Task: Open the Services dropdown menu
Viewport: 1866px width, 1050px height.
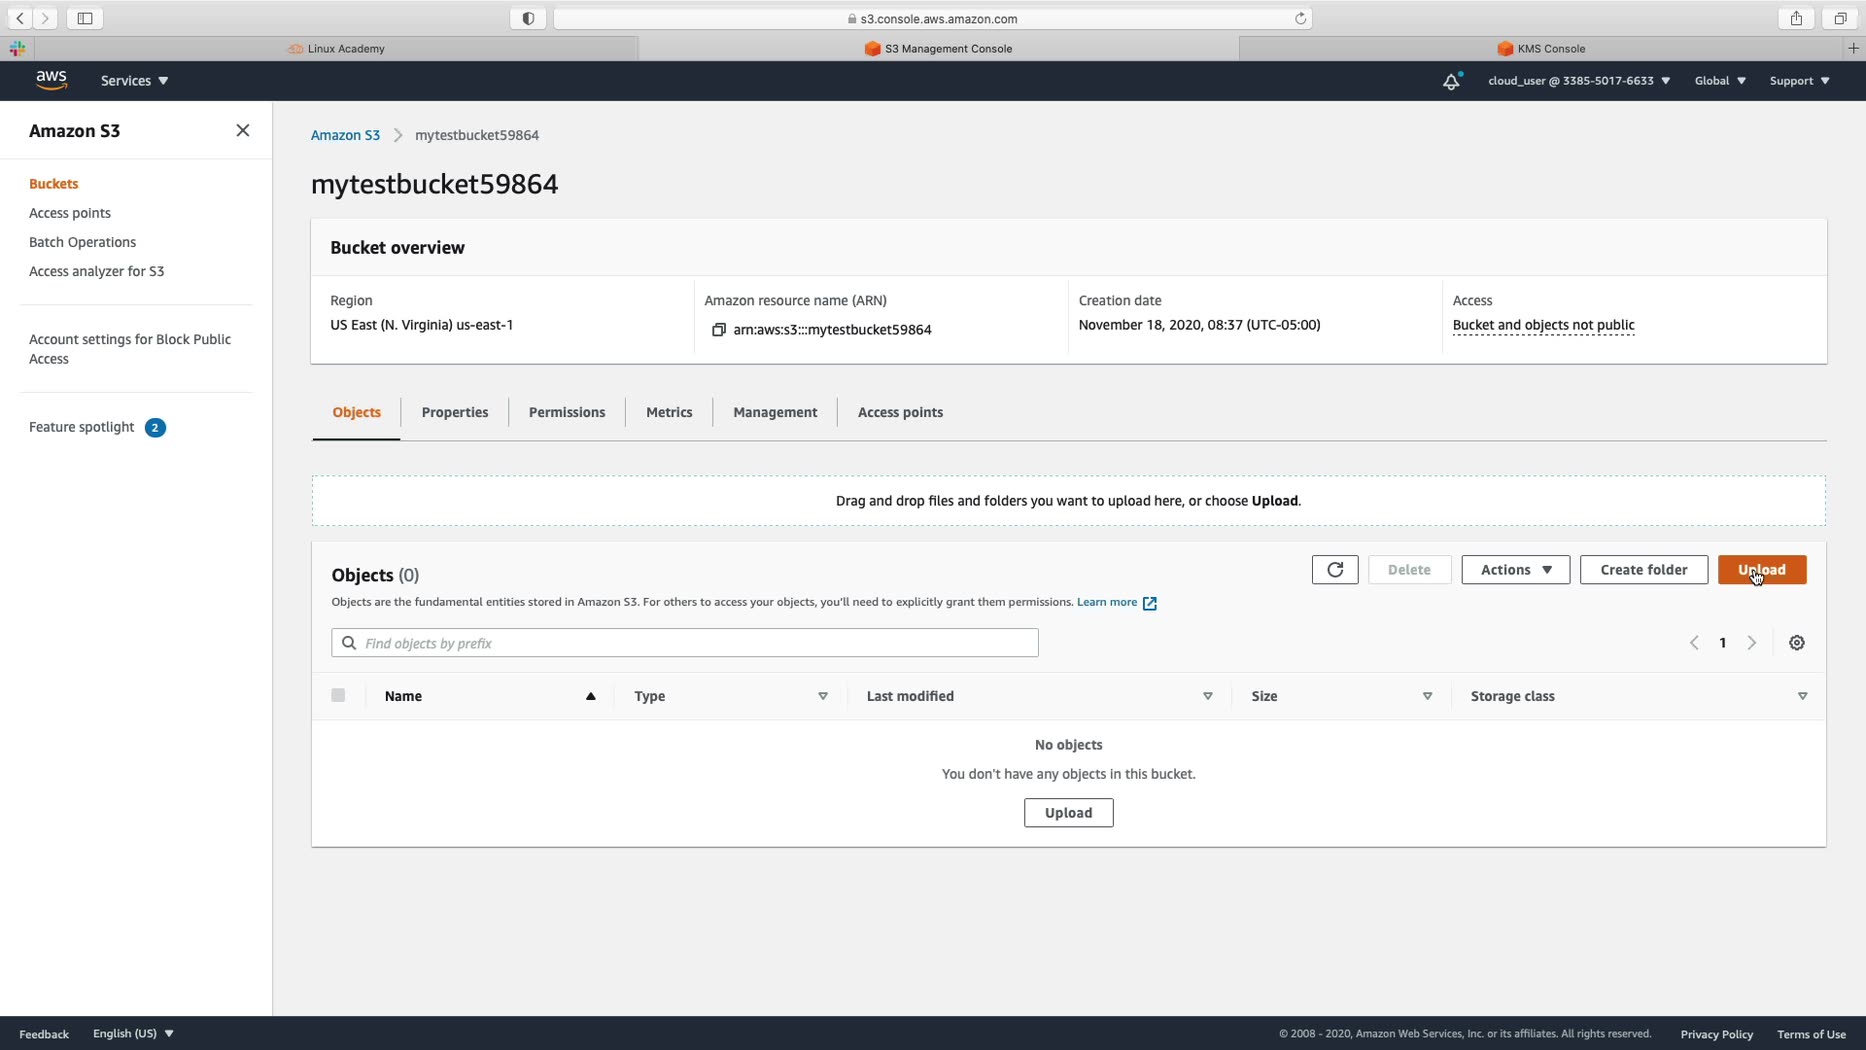Action: [134, 81]
